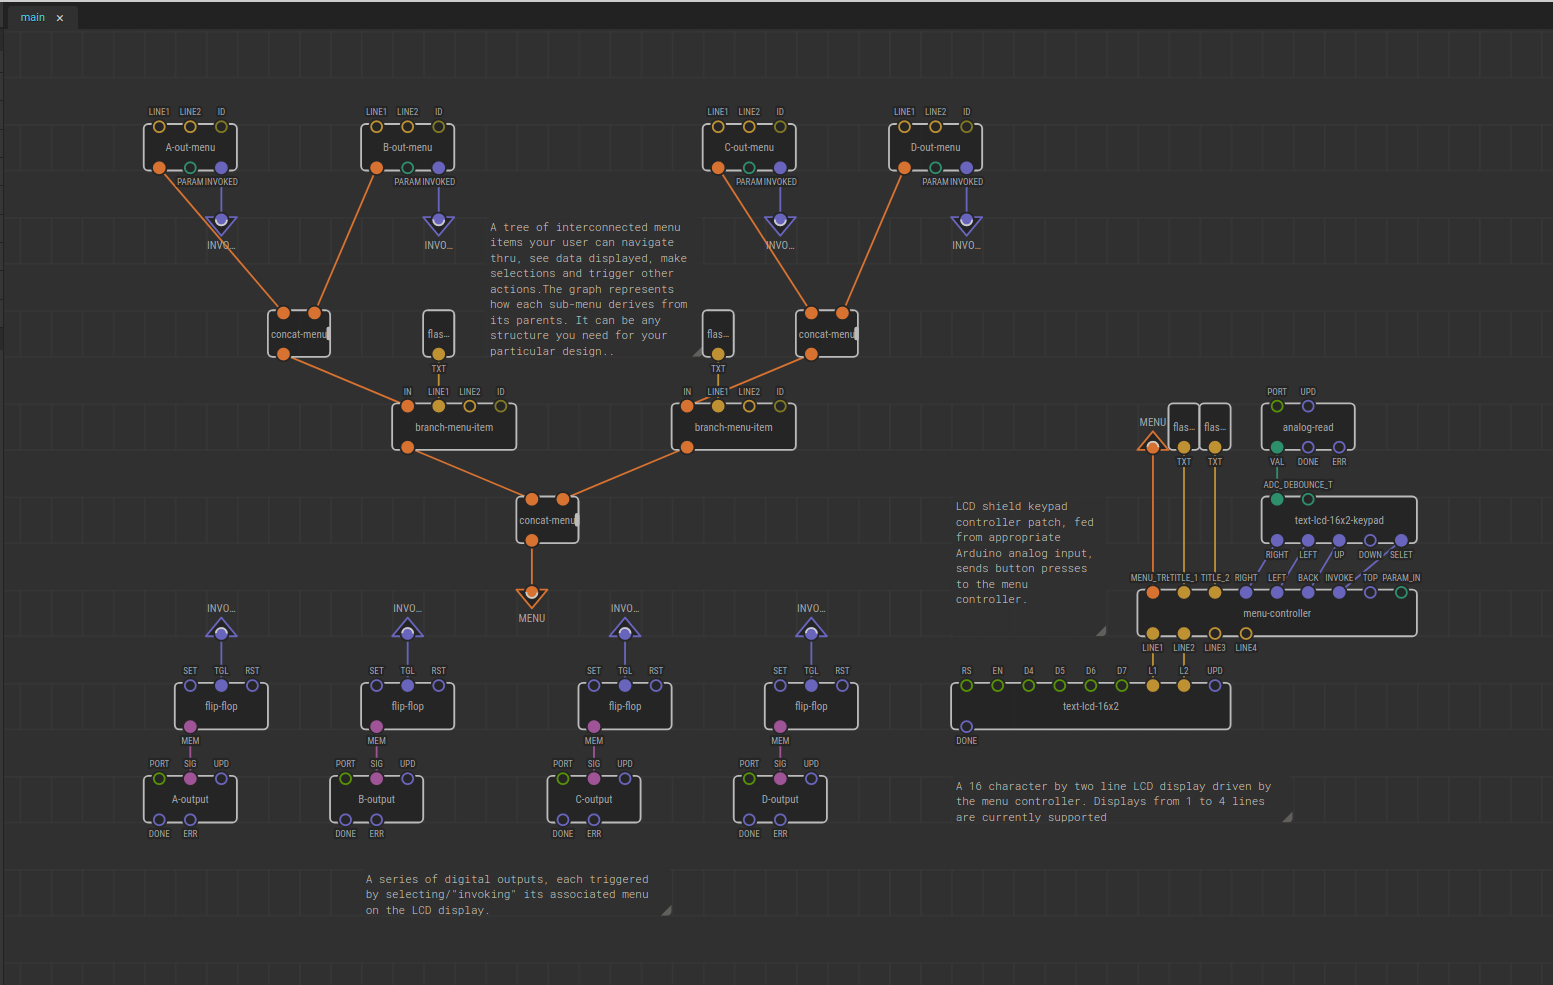Click the resize handle of the menu tree comment
This screenshot has height=985, width=1553.
point(697,352)
